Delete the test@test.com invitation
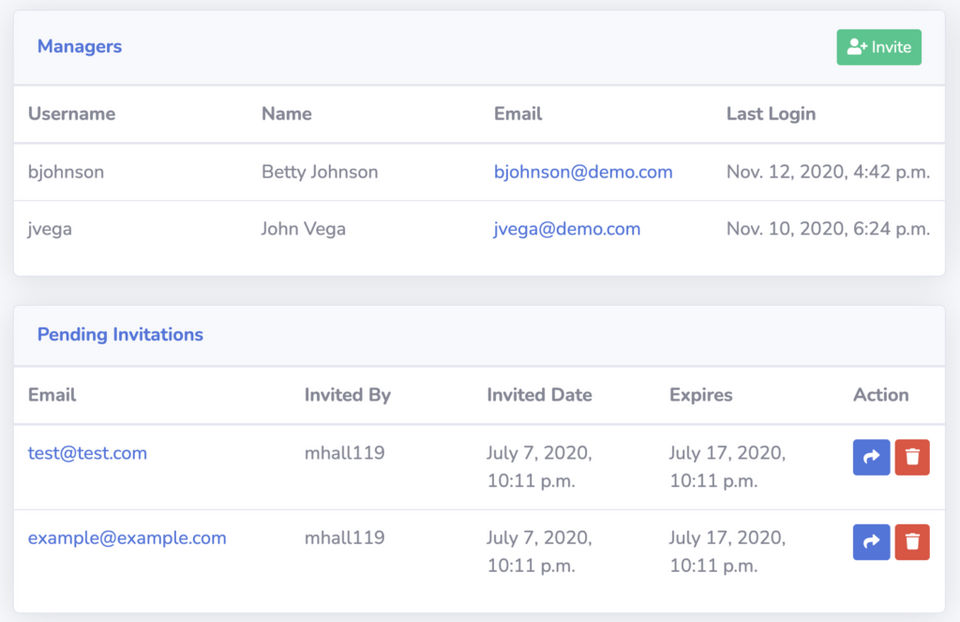 tap(912, 457)
